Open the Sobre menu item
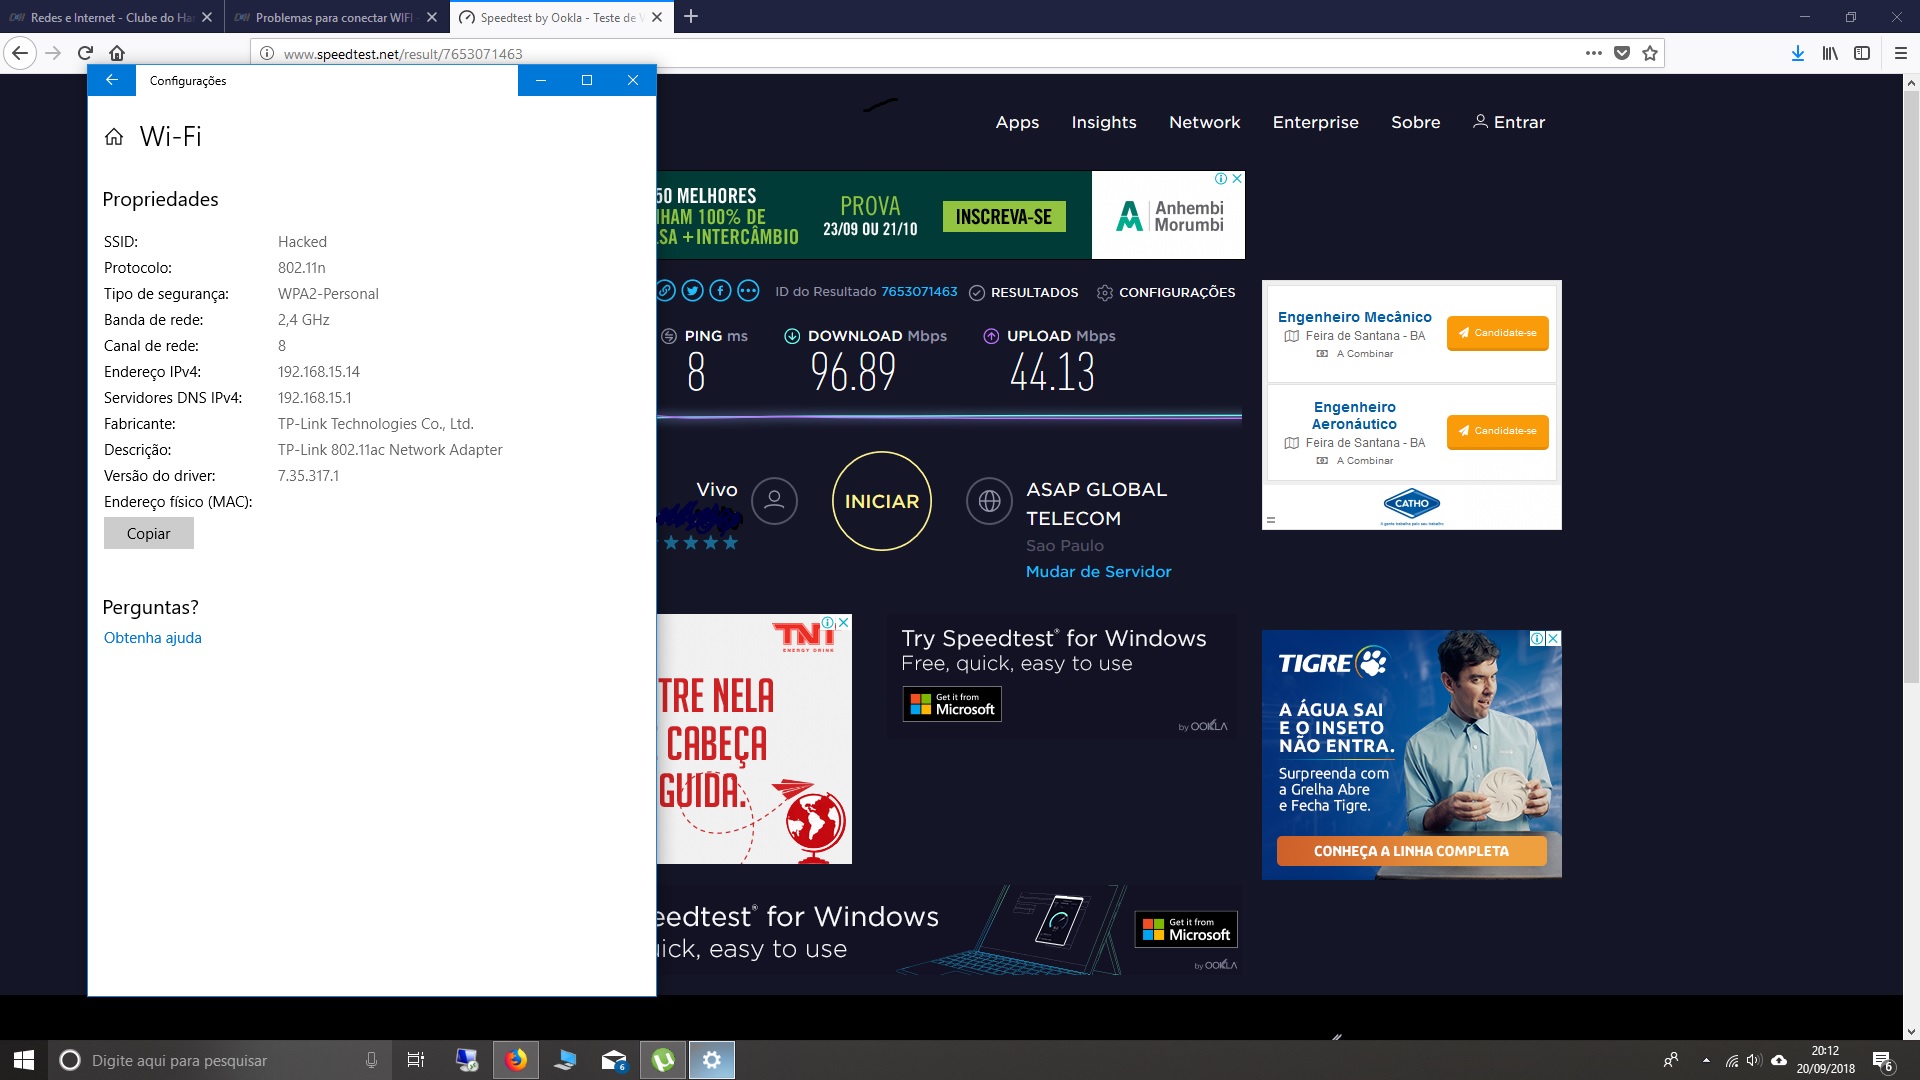This screenshot has height=1080, width=1920. (1415, 122)
